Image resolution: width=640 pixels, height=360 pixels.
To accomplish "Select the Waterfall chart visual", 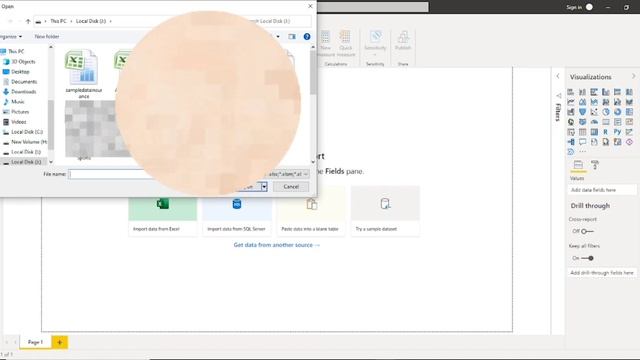I will tap(571, 112).
